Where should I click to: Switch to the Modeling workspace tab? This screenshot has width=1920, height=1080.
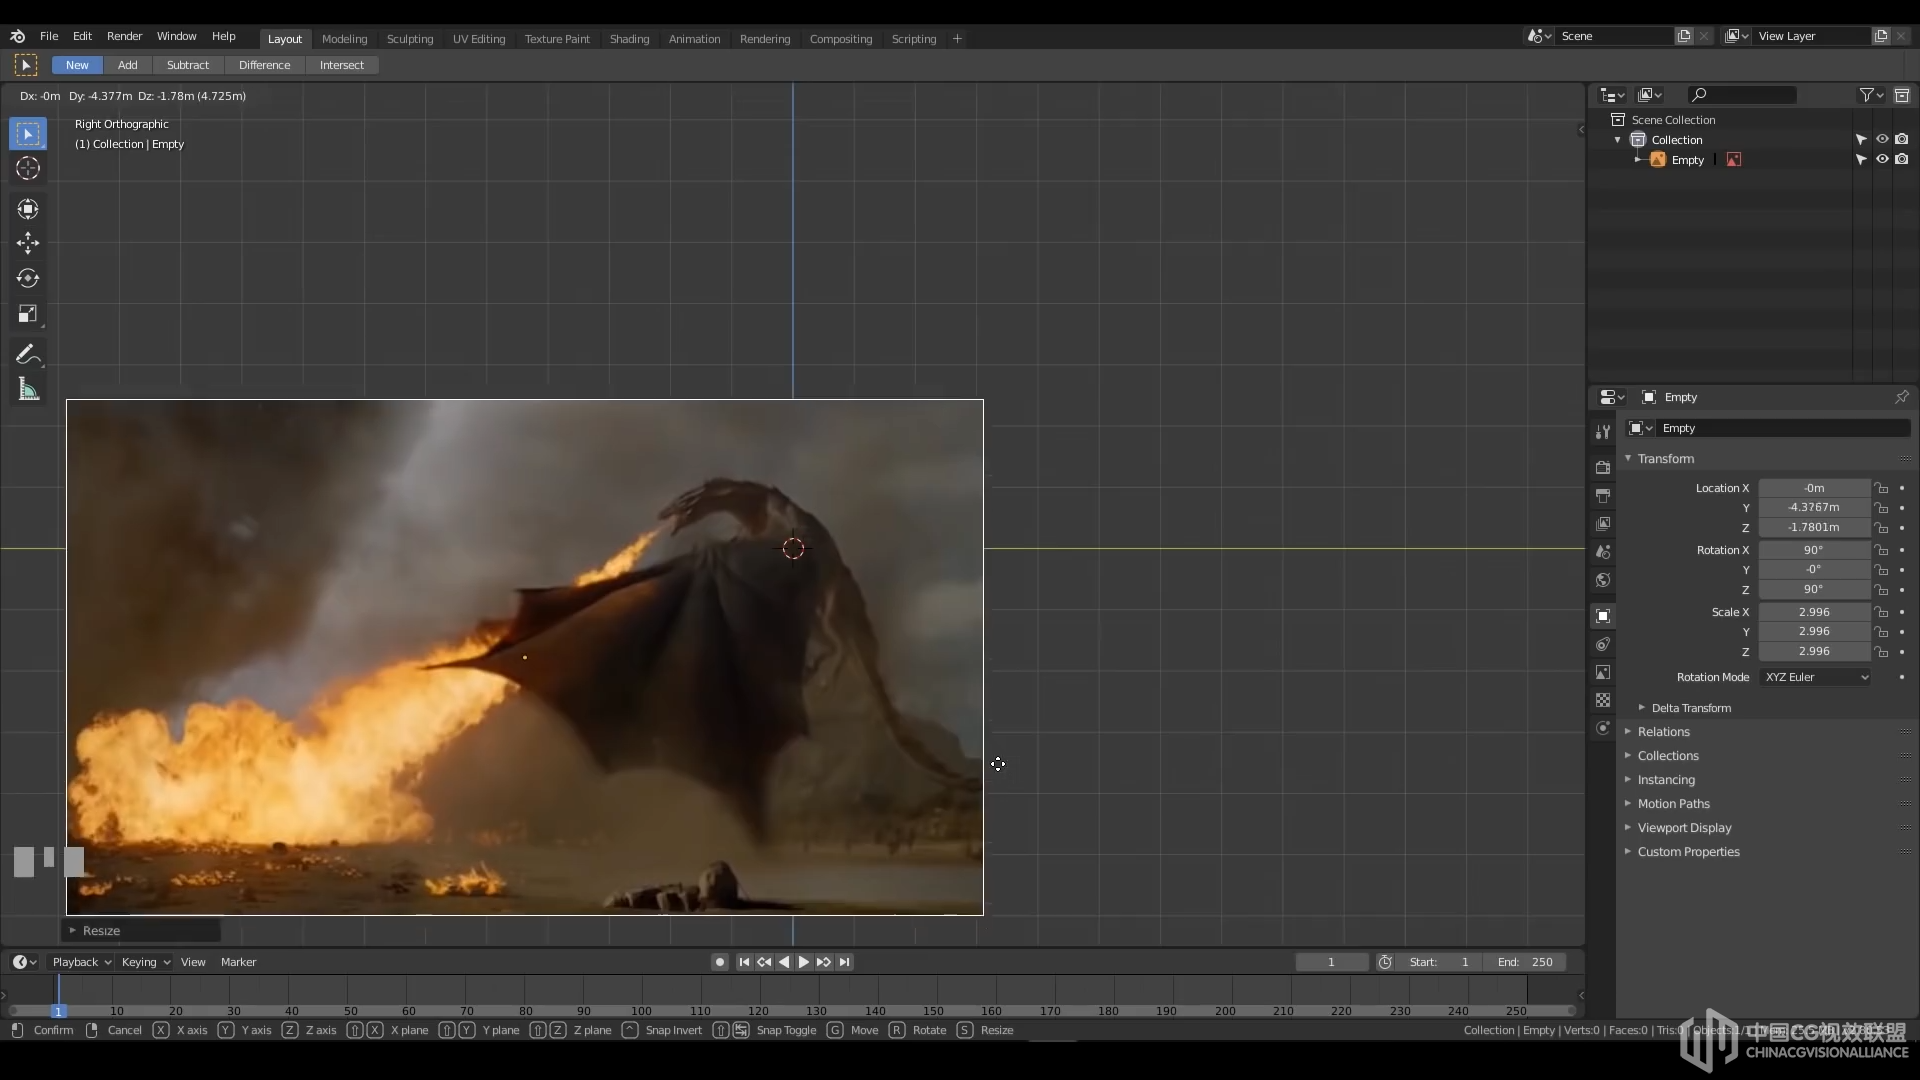click(344, 39)
